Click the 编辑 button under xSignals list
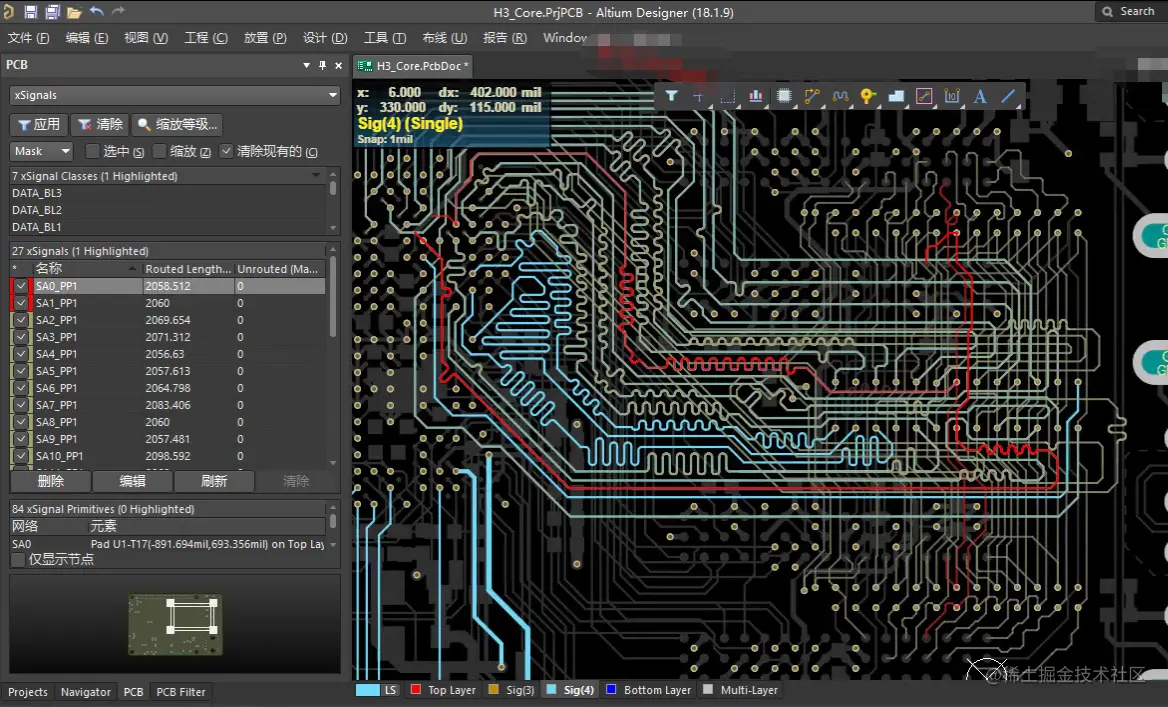 pyautogui.click(x=132, y=481)
